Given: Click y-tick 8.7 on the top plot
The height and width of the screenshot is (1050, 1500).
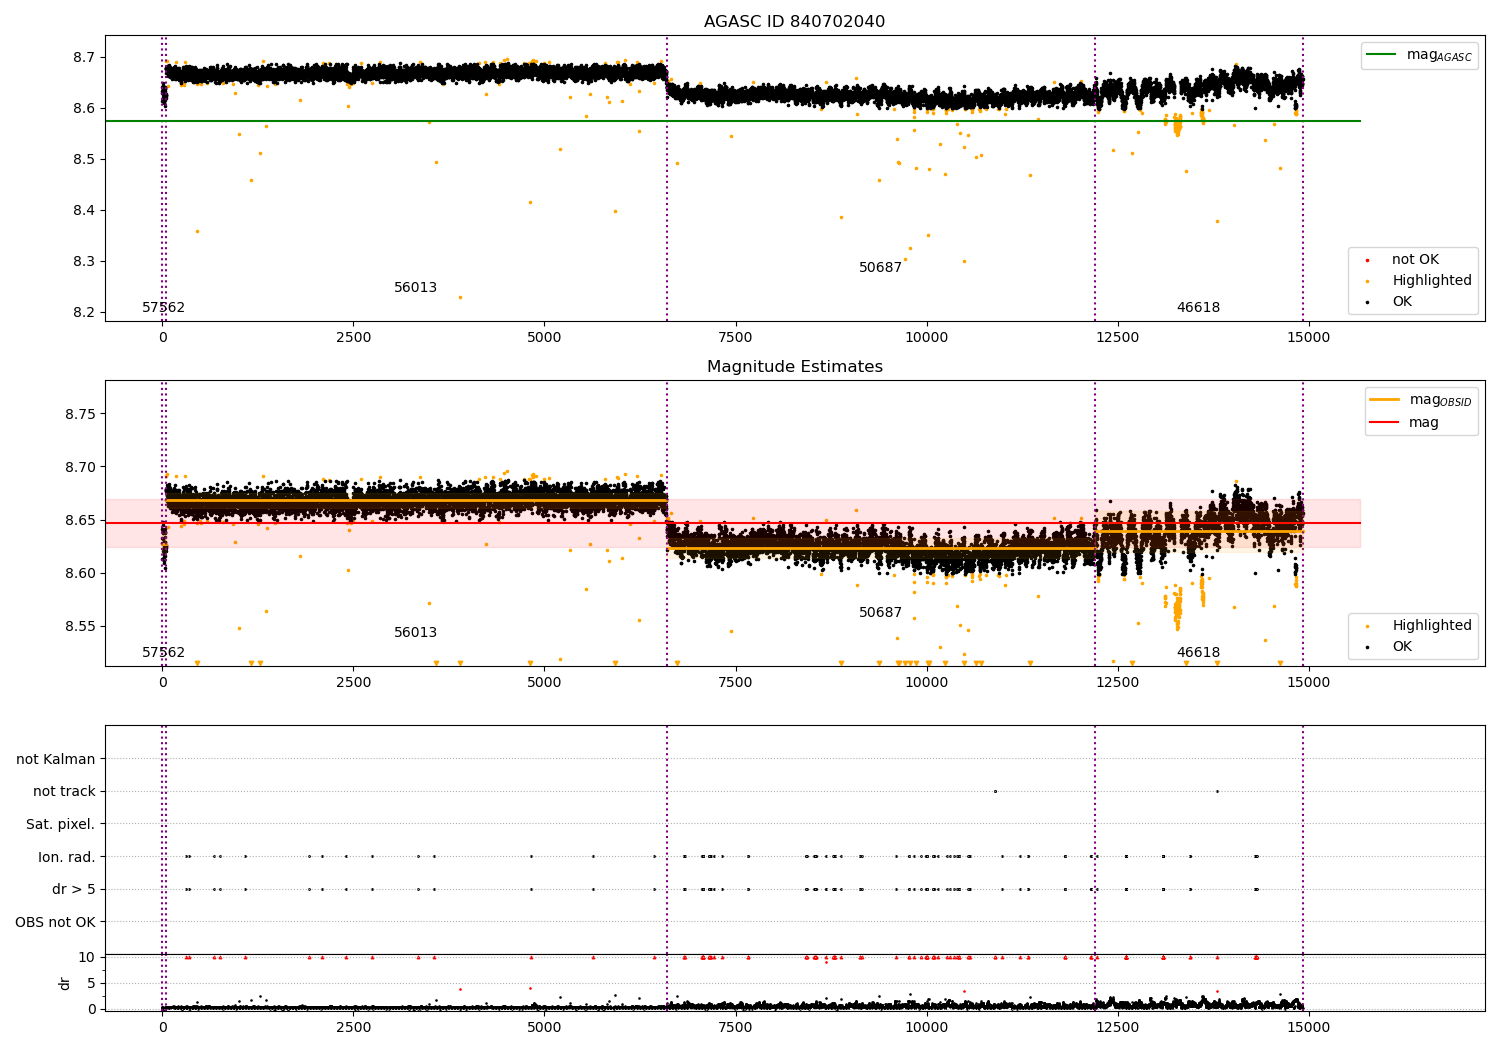Looking at the screenshot, I should pyautogui.click(x=84, y=57).
